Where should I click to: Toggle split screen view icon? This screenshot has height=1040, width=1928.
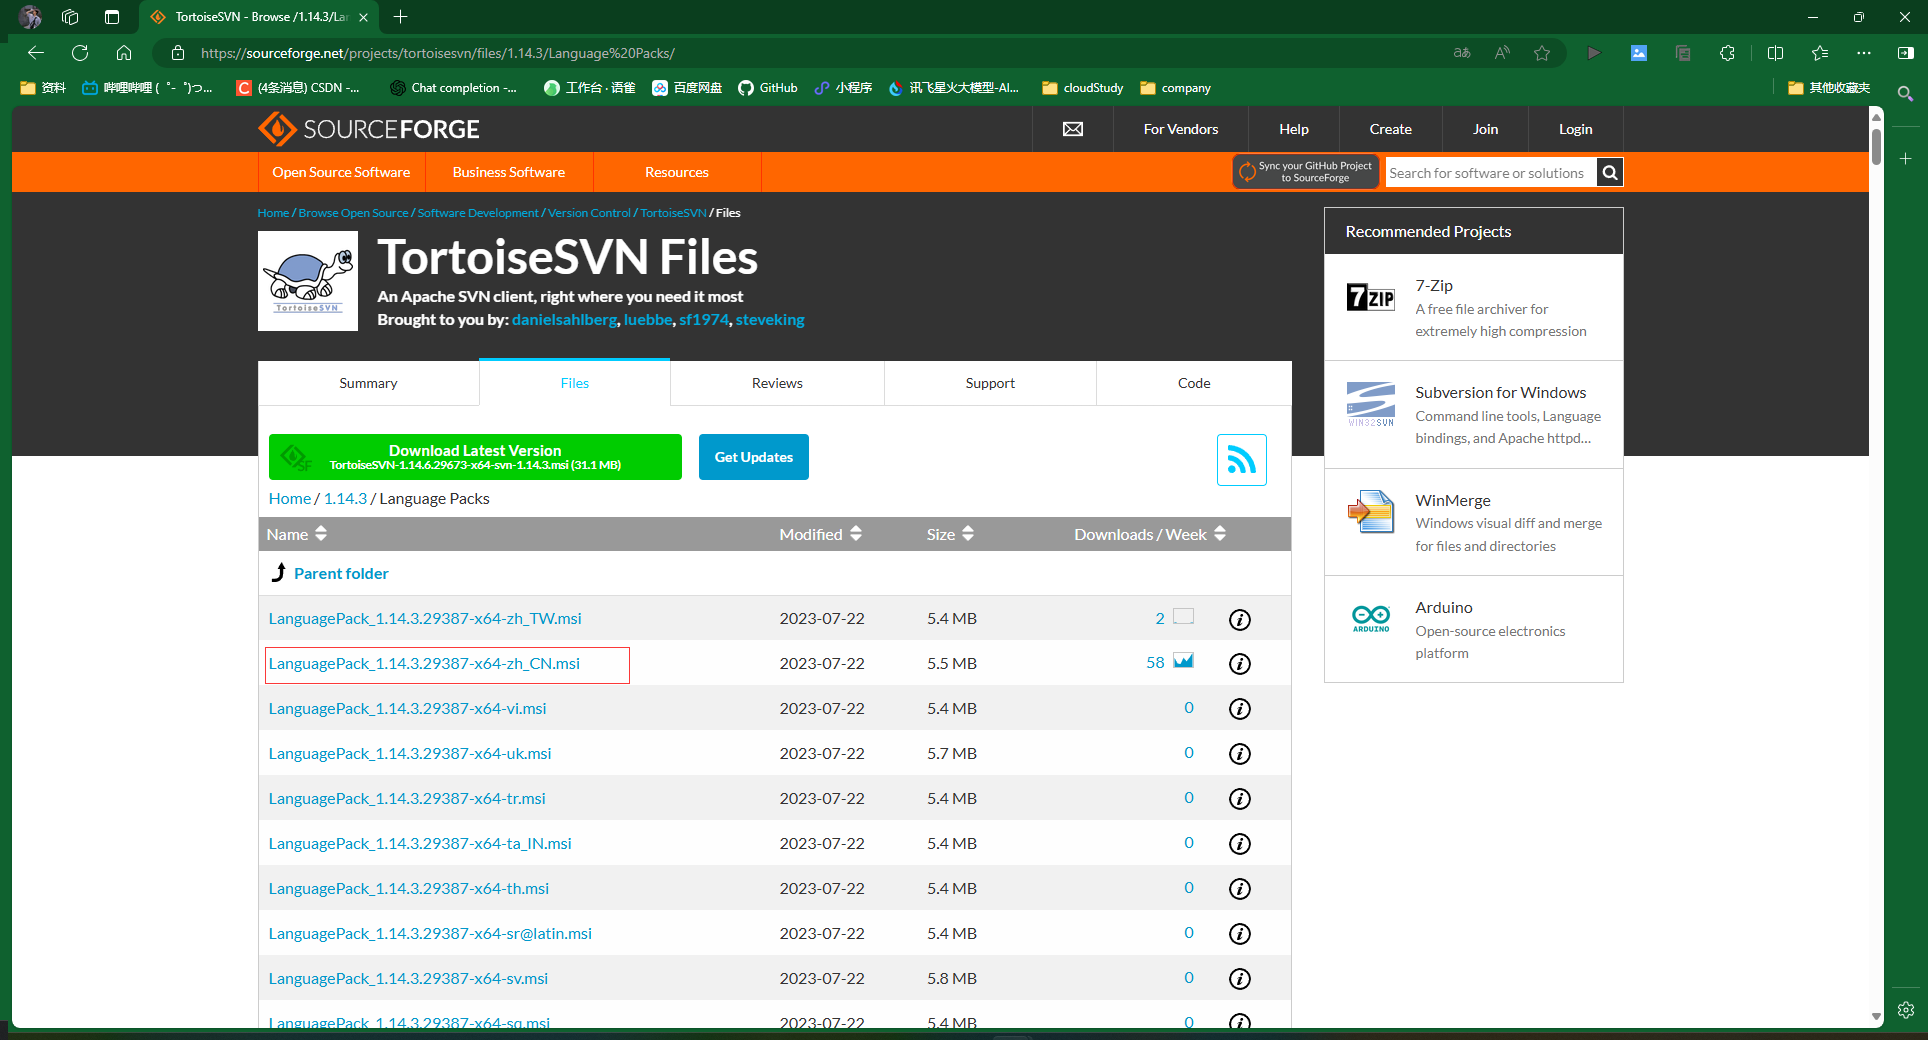click(x=1776, y=53)
